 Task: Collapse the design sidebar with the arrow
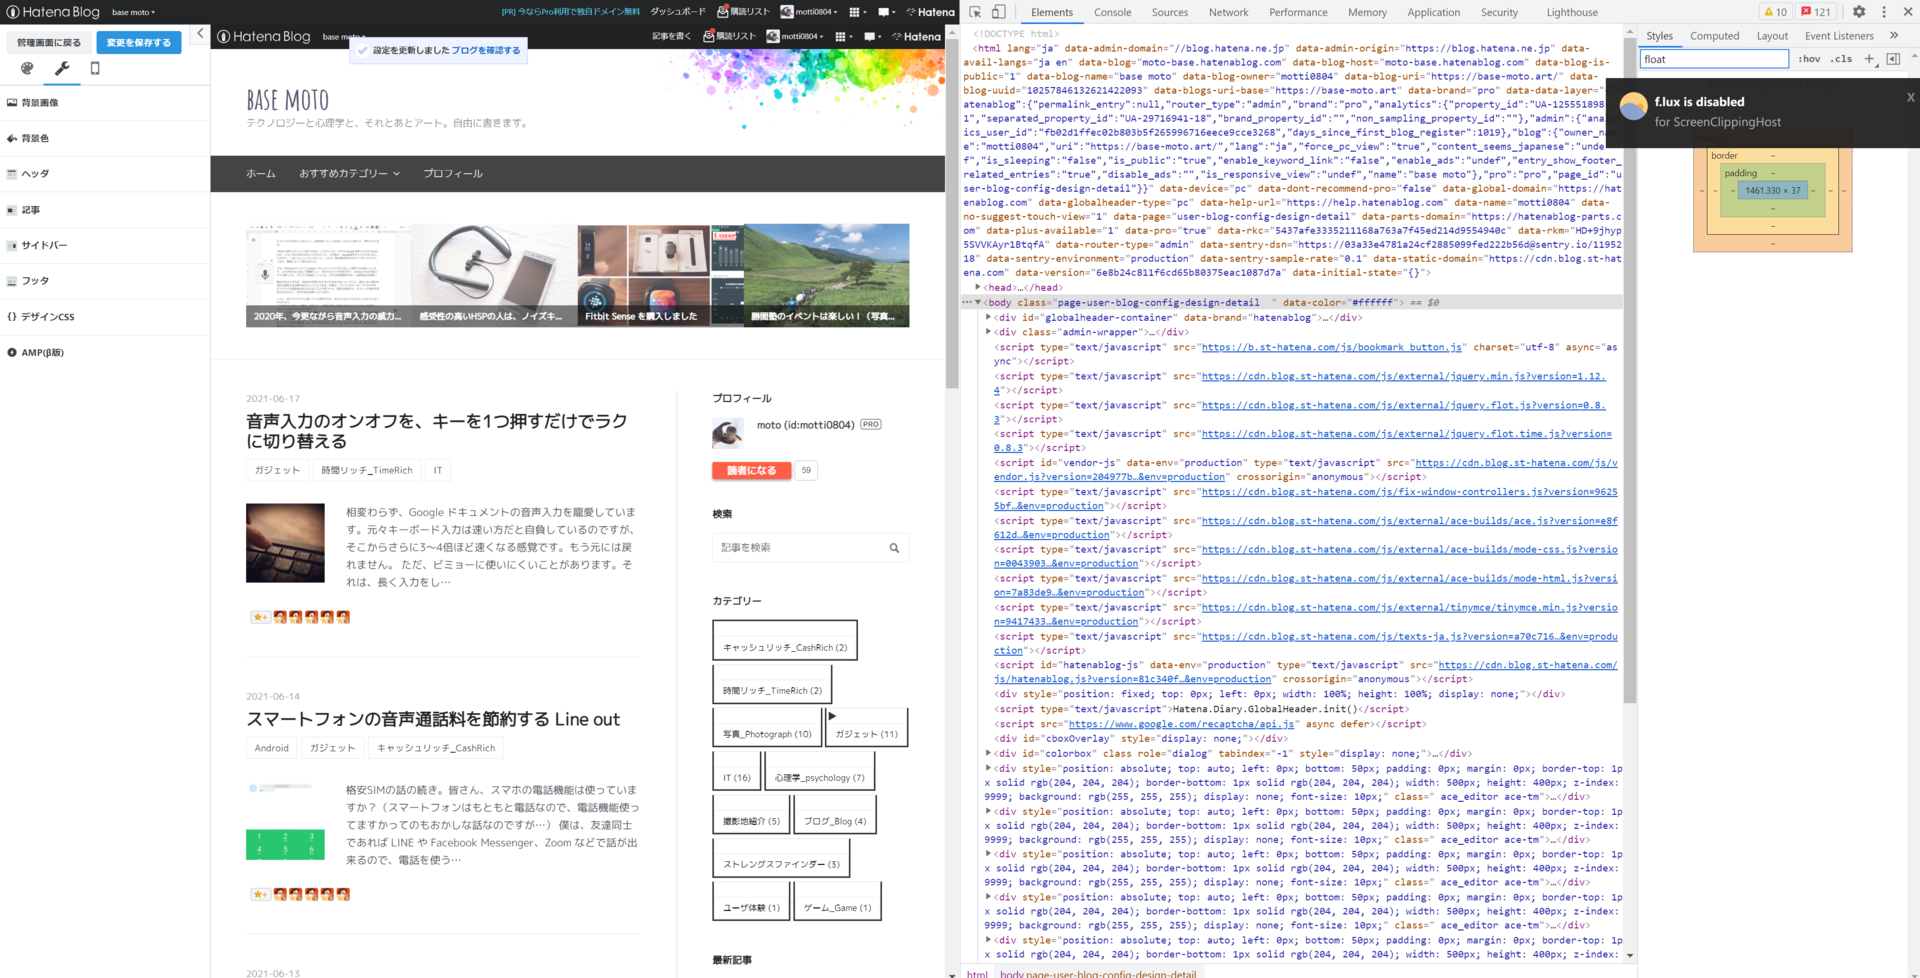tap(200, 33)
